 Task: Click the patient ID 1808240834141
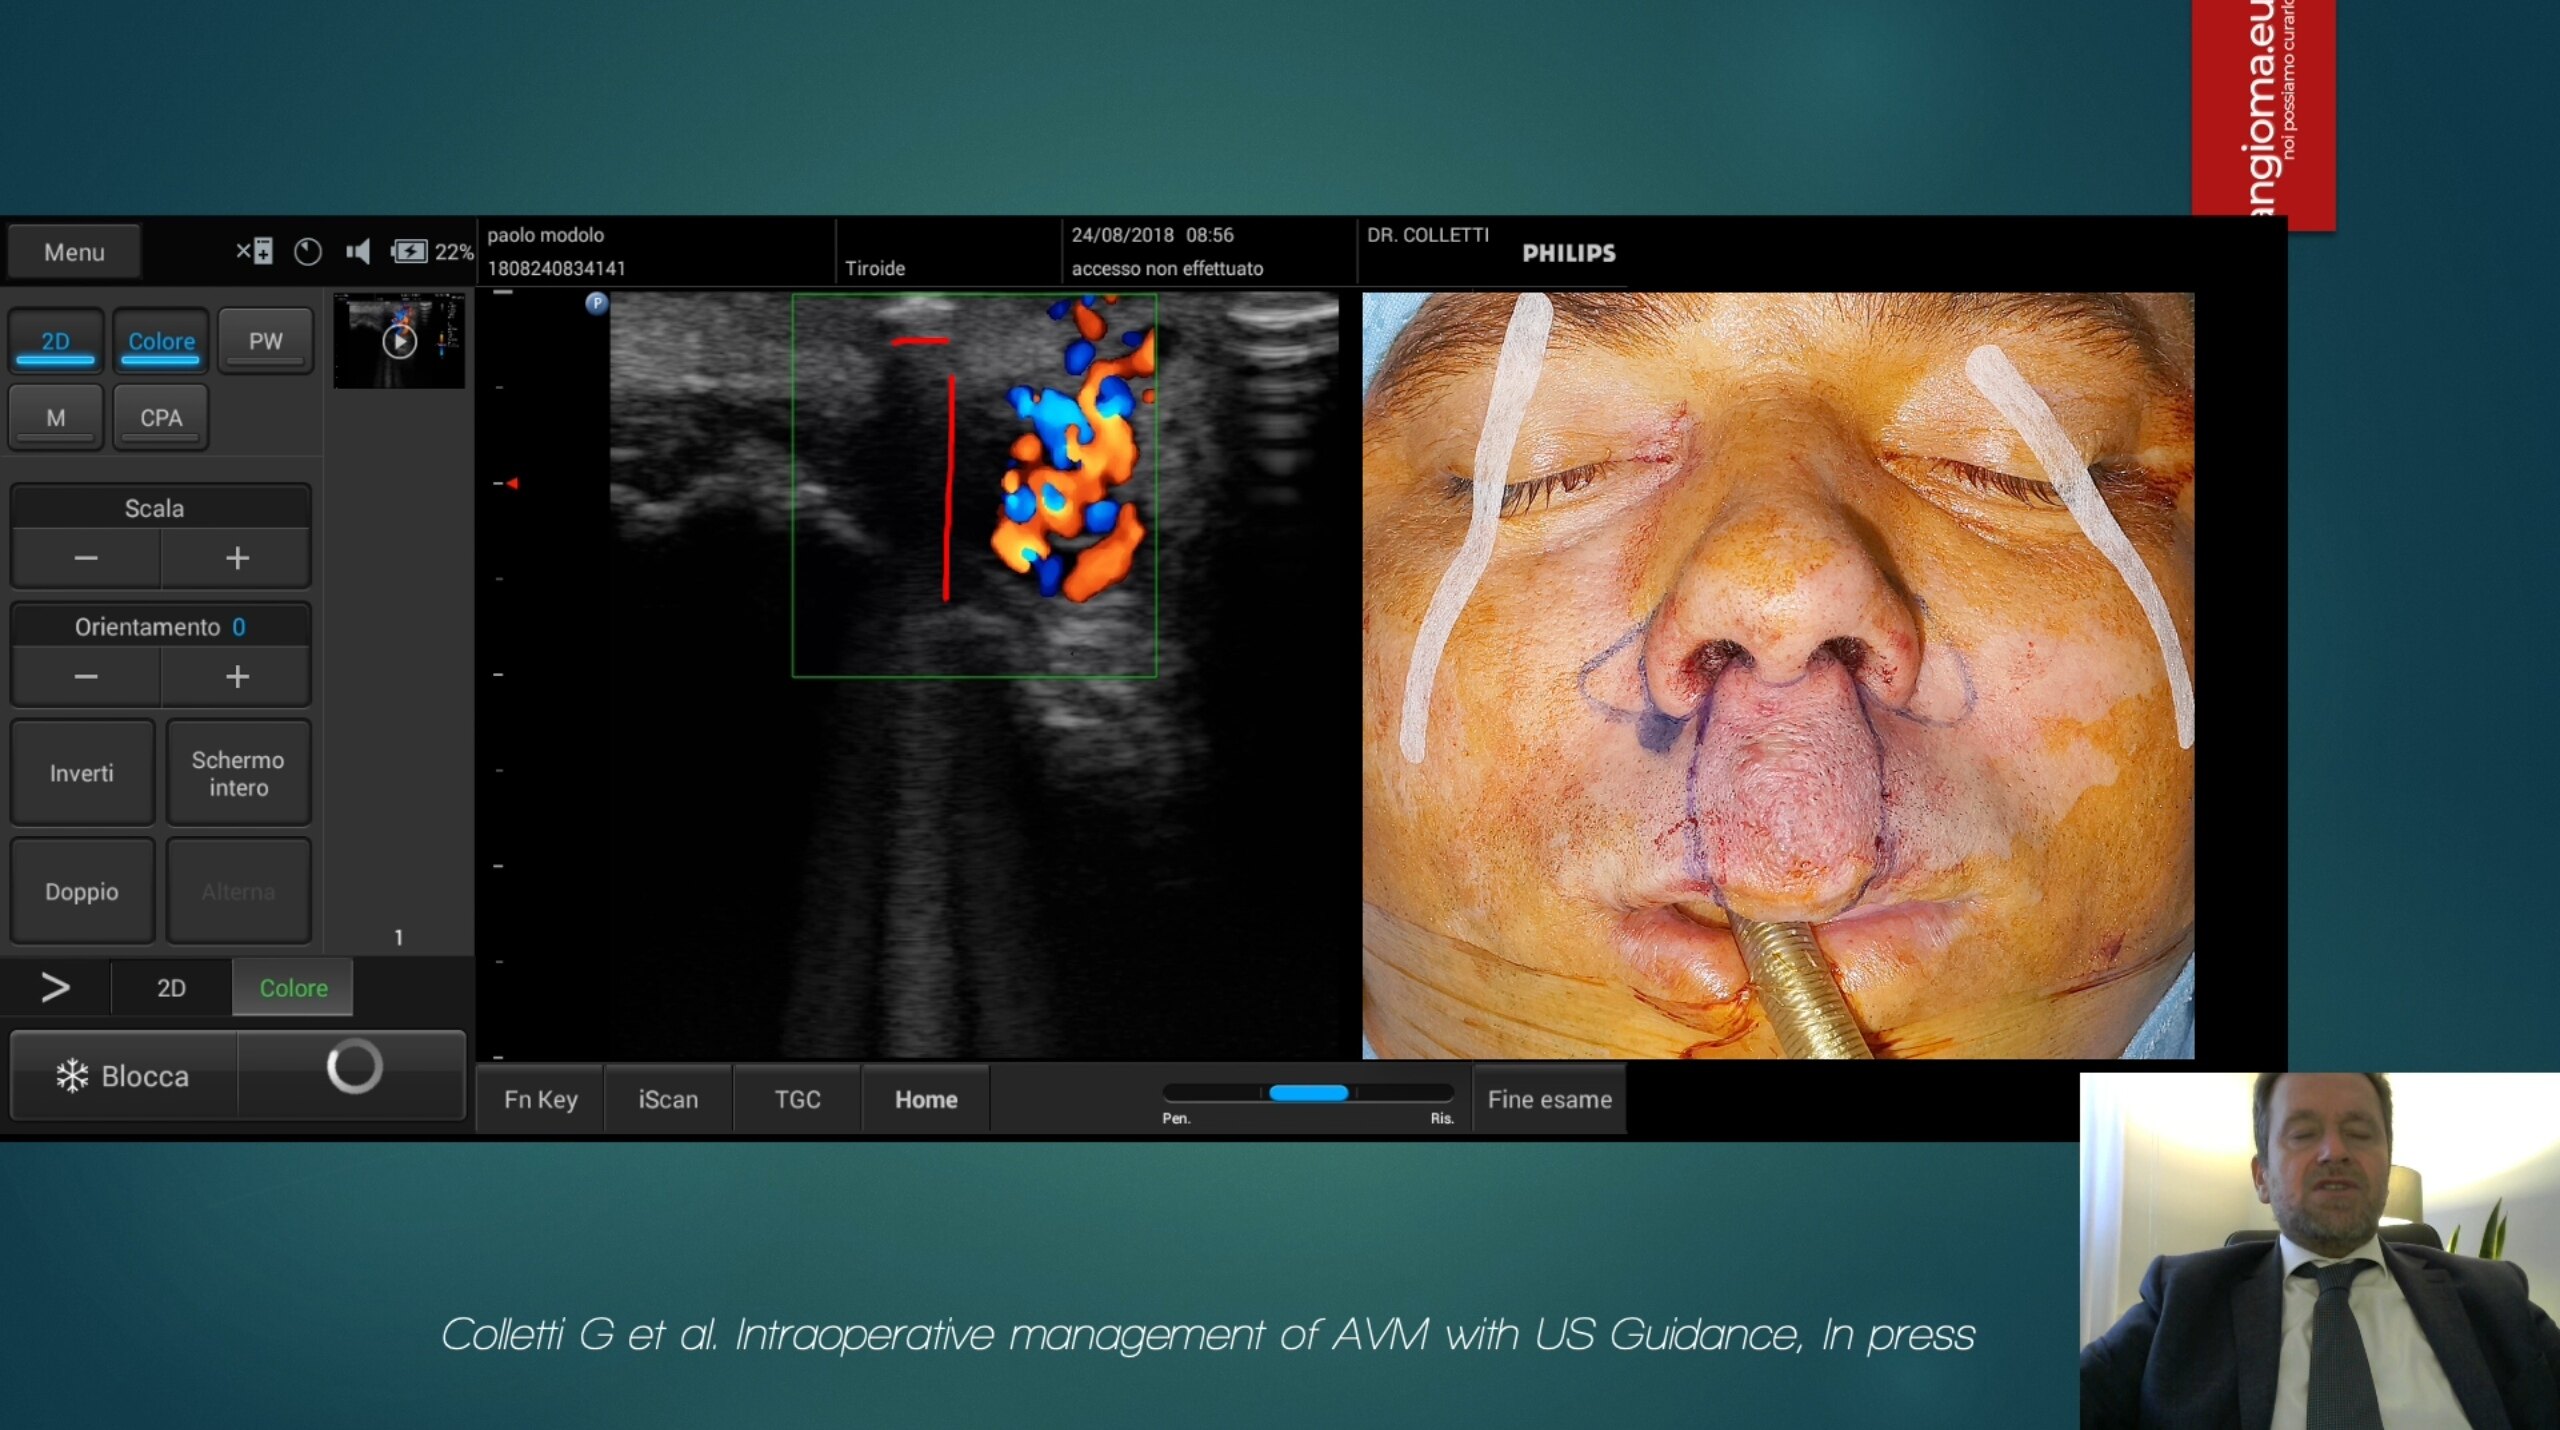[556, 268]
